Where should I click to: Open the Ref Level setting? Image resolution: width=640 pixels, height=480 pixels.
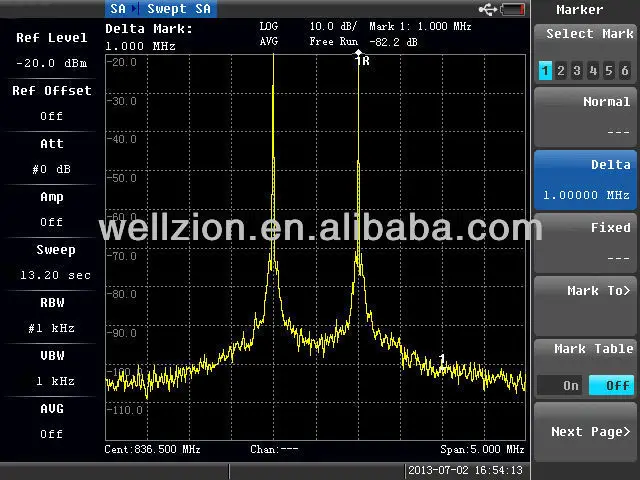(51, 50)
